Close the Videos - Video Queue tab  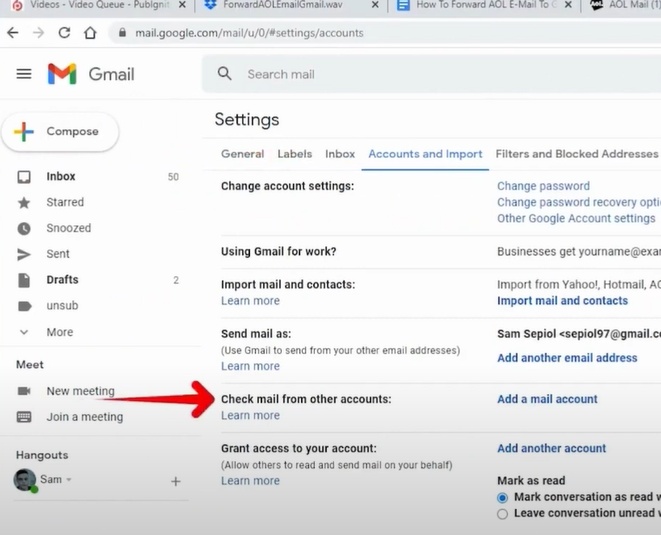tap(182, 5)
